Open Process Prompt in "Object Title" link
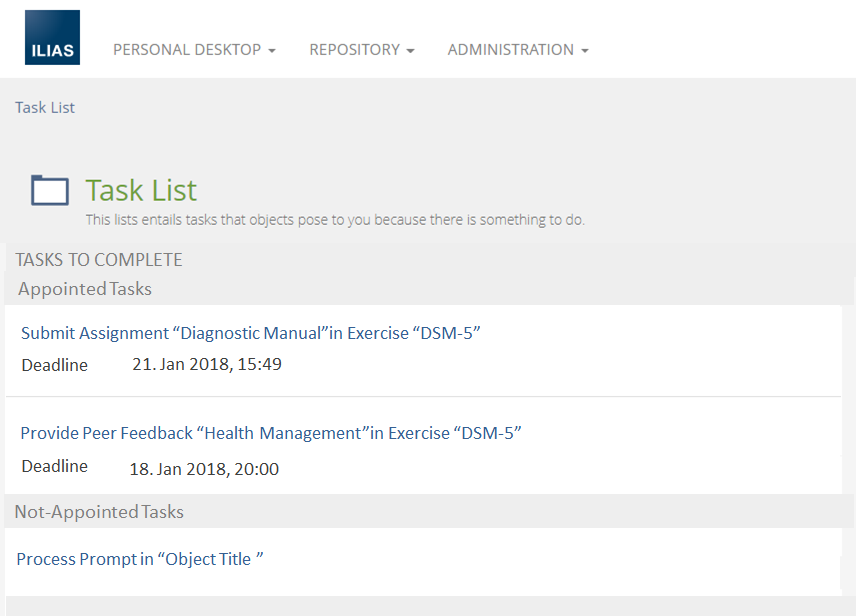 [x=140, y=559]
